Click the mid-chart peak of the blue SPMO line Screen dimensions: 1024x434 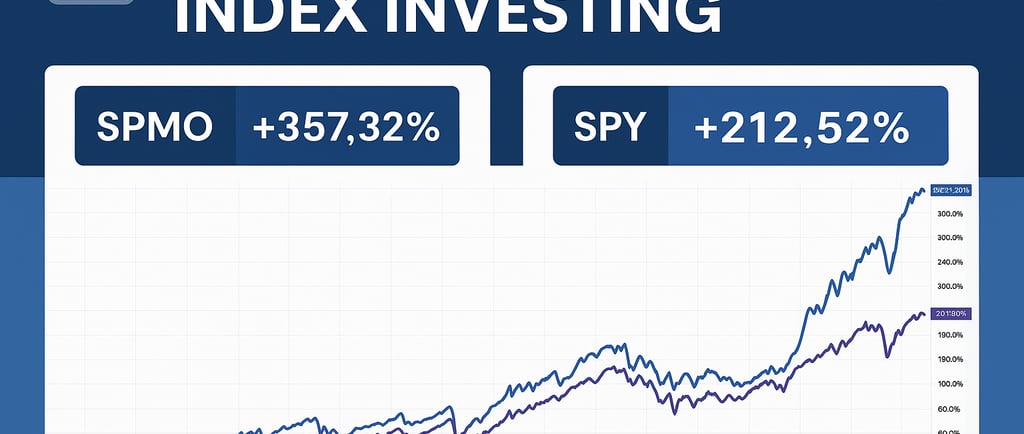tap(625, 344)
